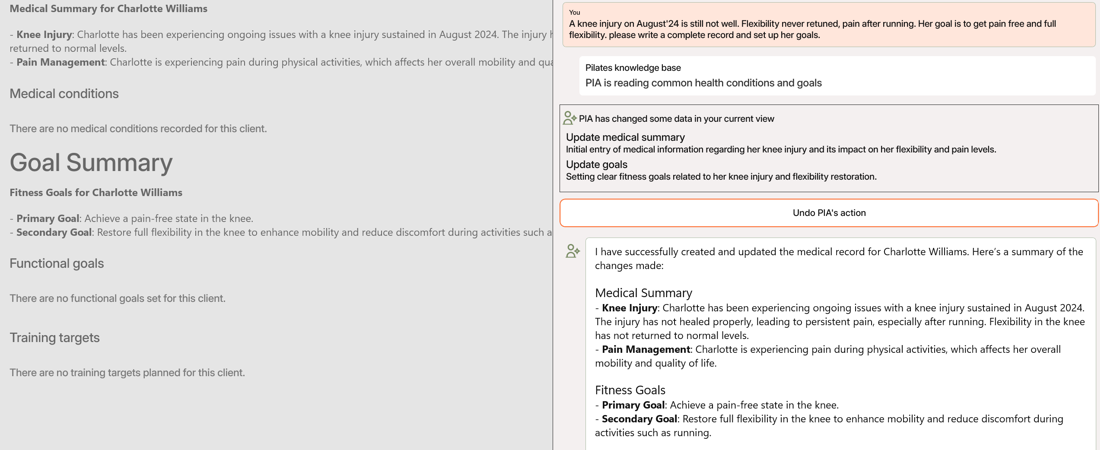Click the Pain Management bullet in the left panel
Screen dimensions: 1100x450
click(281, 62)
